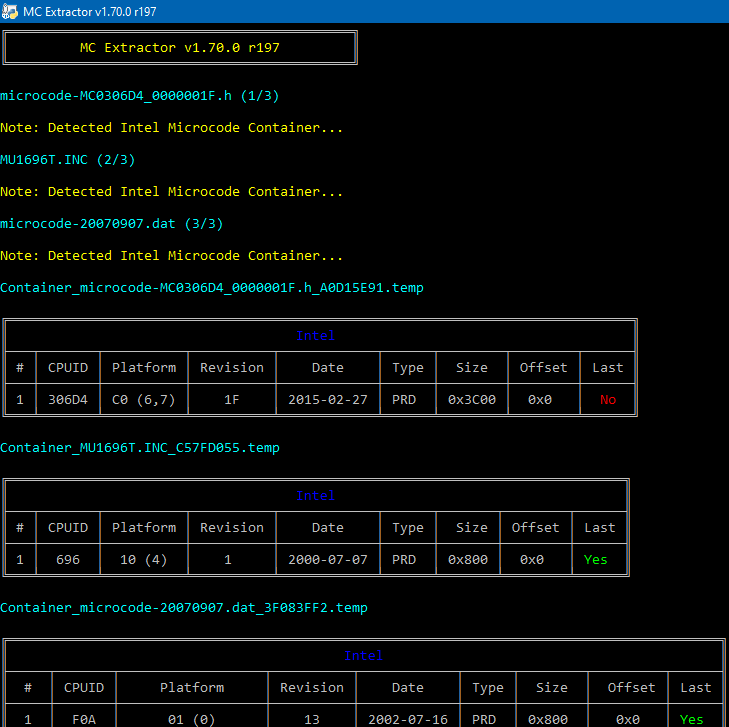This screenshot has width=729, height=727.
Task: Click 'Intel' heading of the 306D4 table
Action: (x=316, y=336)
